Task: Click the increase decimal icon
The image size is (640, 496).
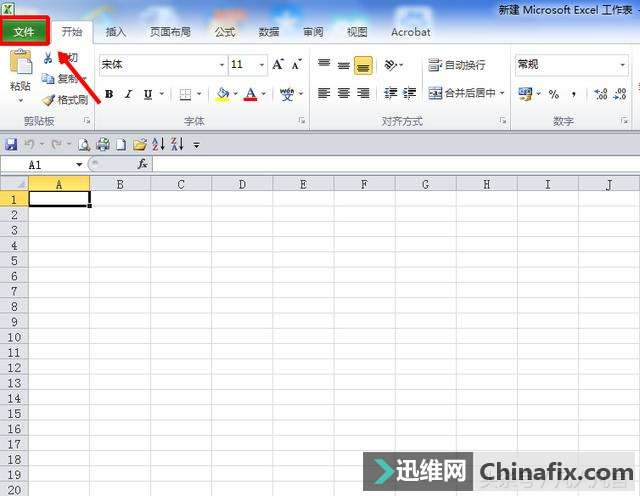Action: click(601, 94)
